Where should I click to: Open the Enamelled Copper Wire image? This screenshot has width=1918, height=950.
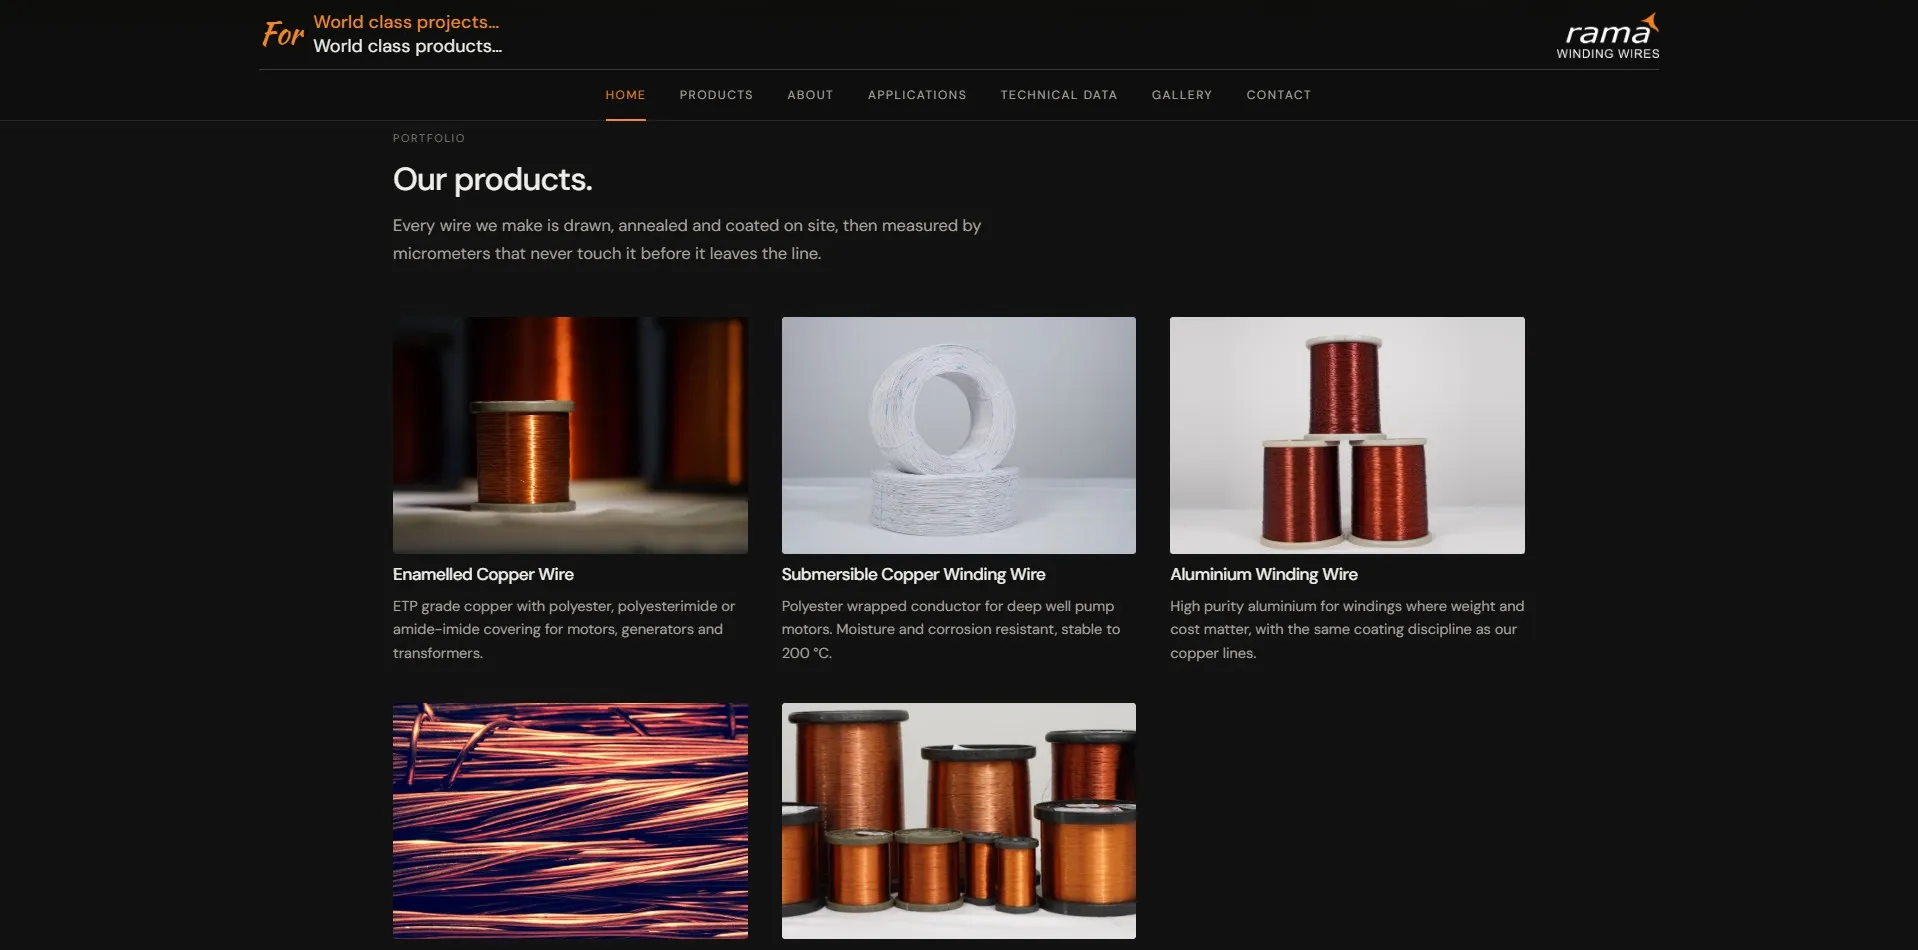pos(570,435)
